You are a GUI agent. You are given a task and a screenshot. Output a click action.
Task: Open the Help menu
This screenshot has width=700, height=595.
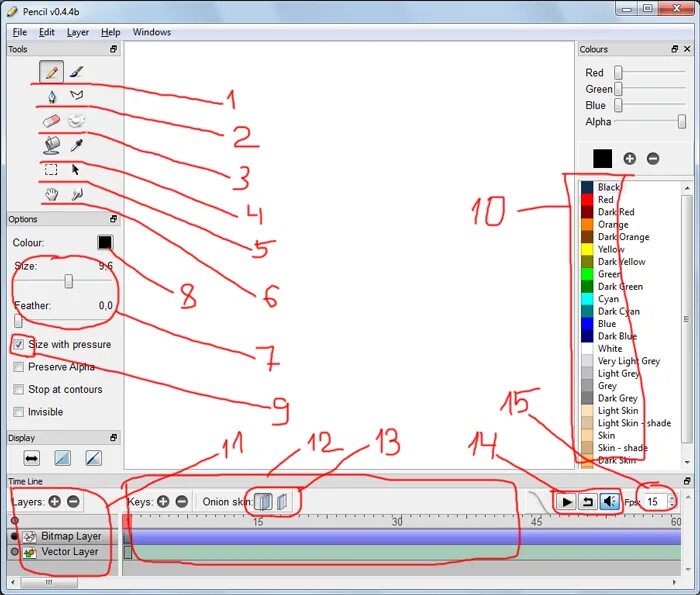click(x=110, y=32)
